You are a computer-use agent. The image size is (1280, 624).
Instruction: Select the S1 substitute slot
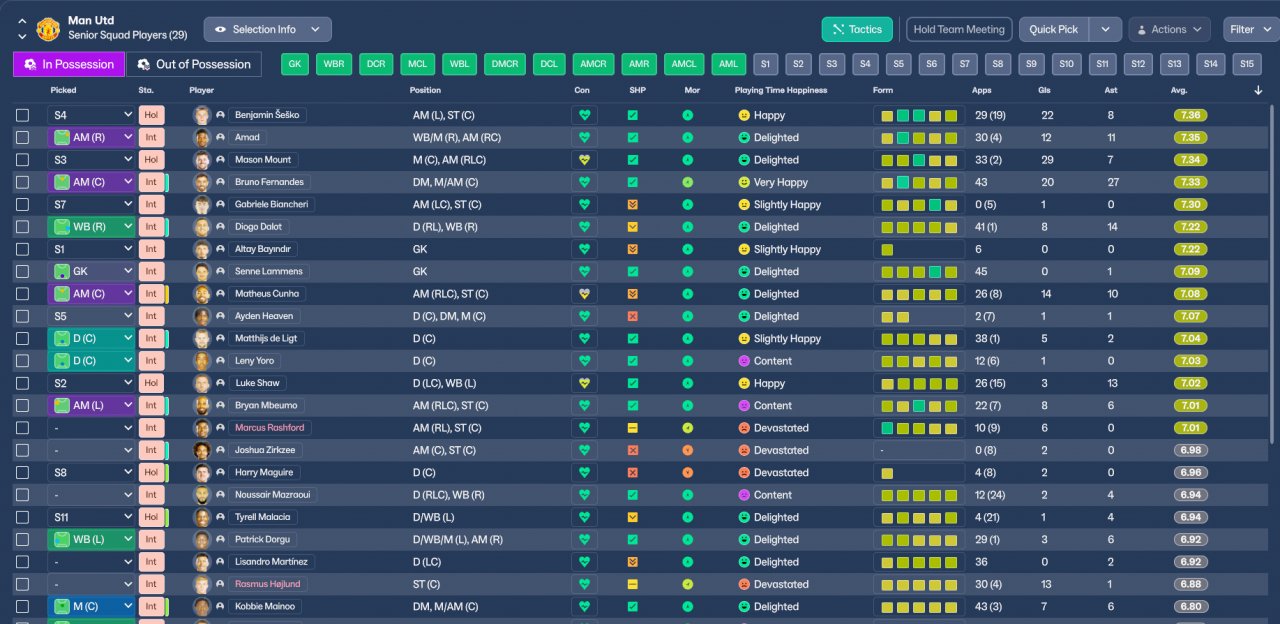point(766,64)
